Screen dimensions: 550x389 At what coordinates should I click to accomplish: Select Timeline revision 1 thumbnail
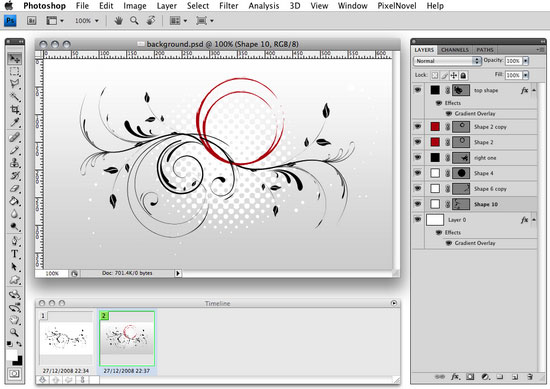[x=66, y=337]
